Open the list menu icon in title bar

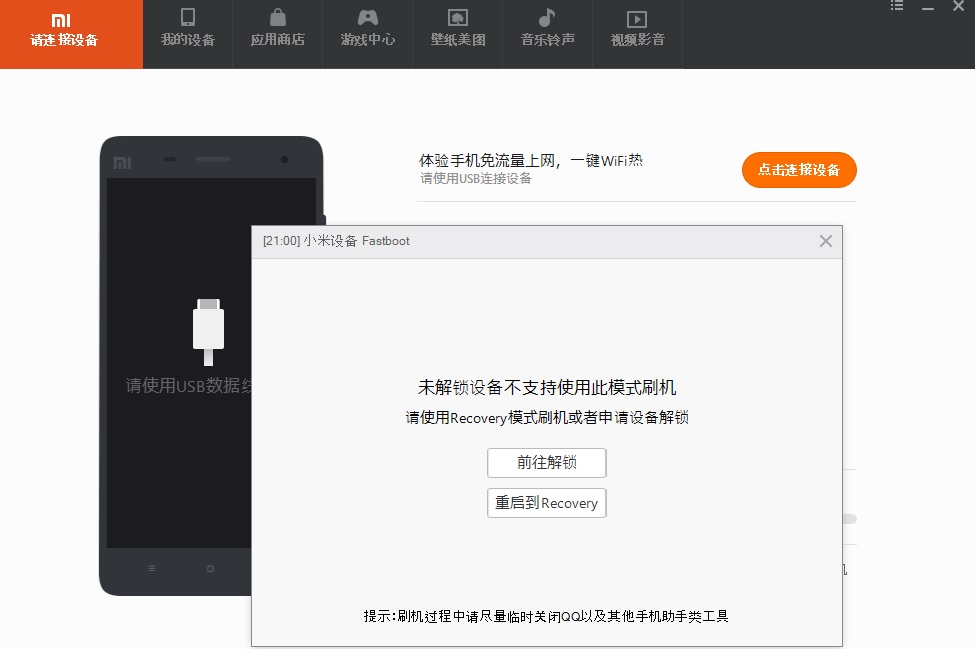click(x=897, y=6)
